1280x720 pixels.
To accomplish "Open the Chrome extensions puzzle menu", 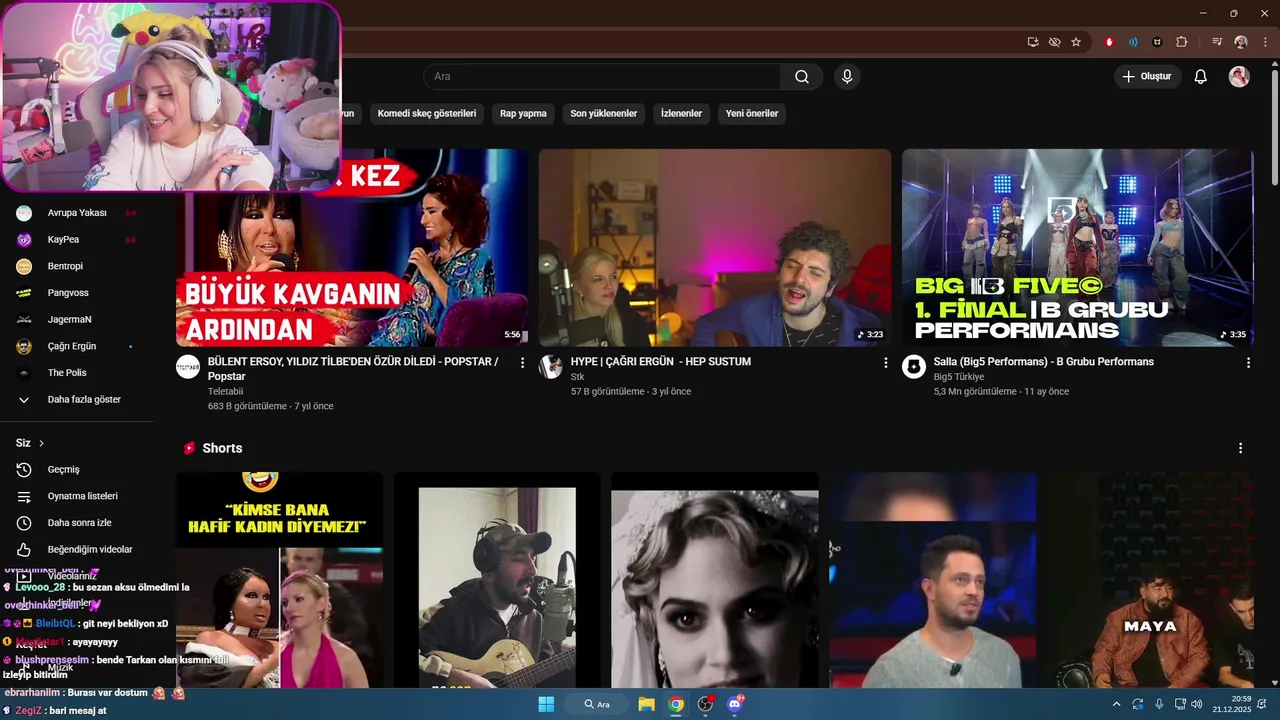I will click(1182, 42).
